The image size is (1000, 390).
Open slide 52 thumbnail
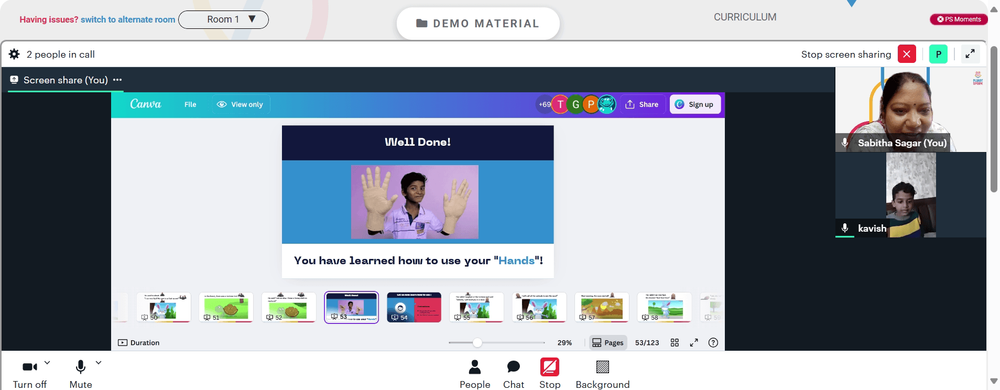pos(289,308)
